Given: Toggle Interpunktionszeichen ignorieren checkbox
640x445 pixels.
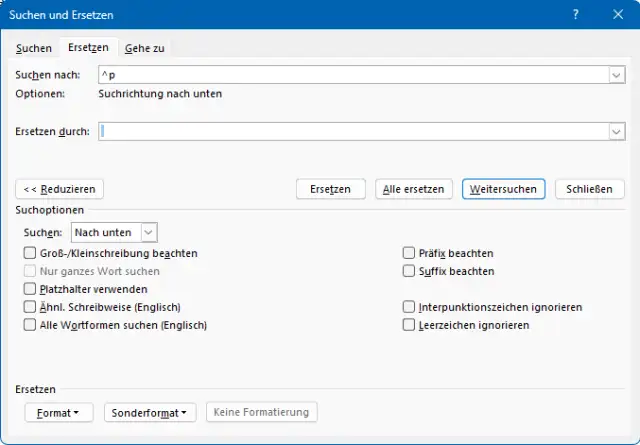Looking at the screenshot, I should tap(409, 308).
